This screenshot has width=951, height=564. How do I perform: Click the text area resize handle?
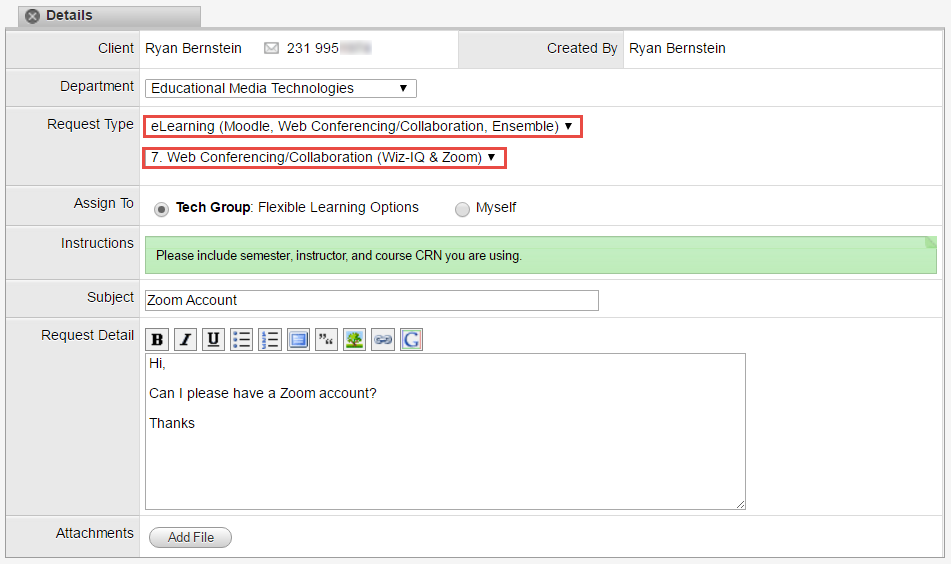coord(741,505)
